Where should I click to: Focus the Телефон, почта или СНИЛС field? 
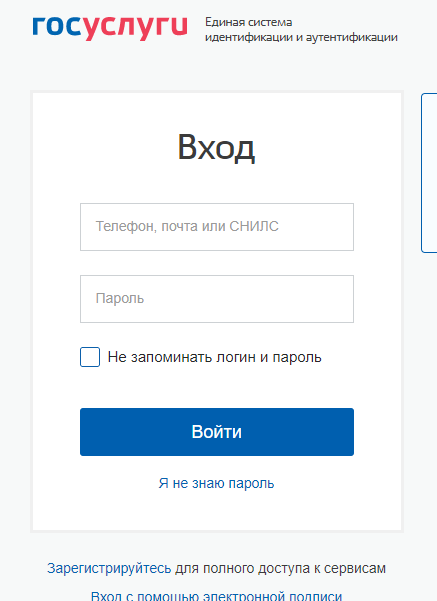point(217,227)
